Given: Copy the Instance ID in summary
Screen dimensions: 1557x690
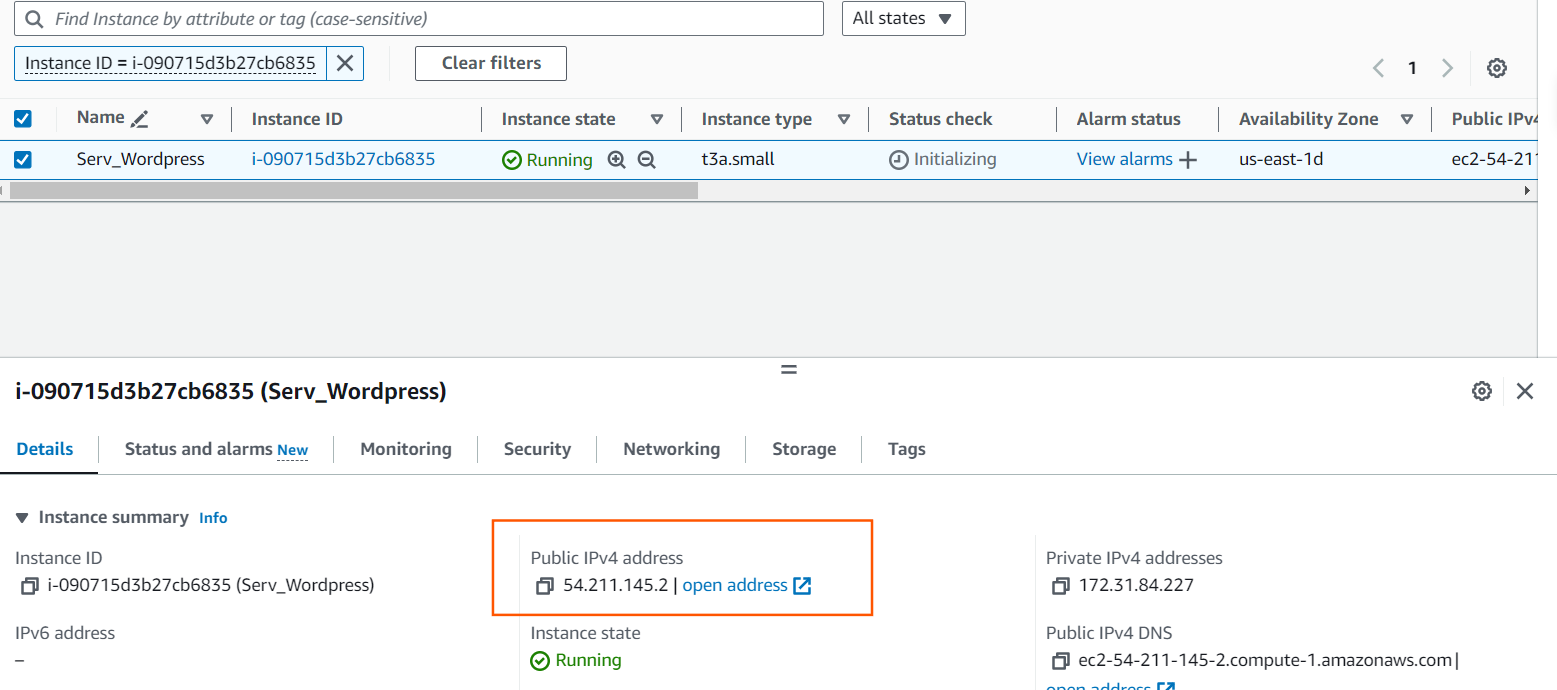Looking at the screenshot, I should point(30,586).
